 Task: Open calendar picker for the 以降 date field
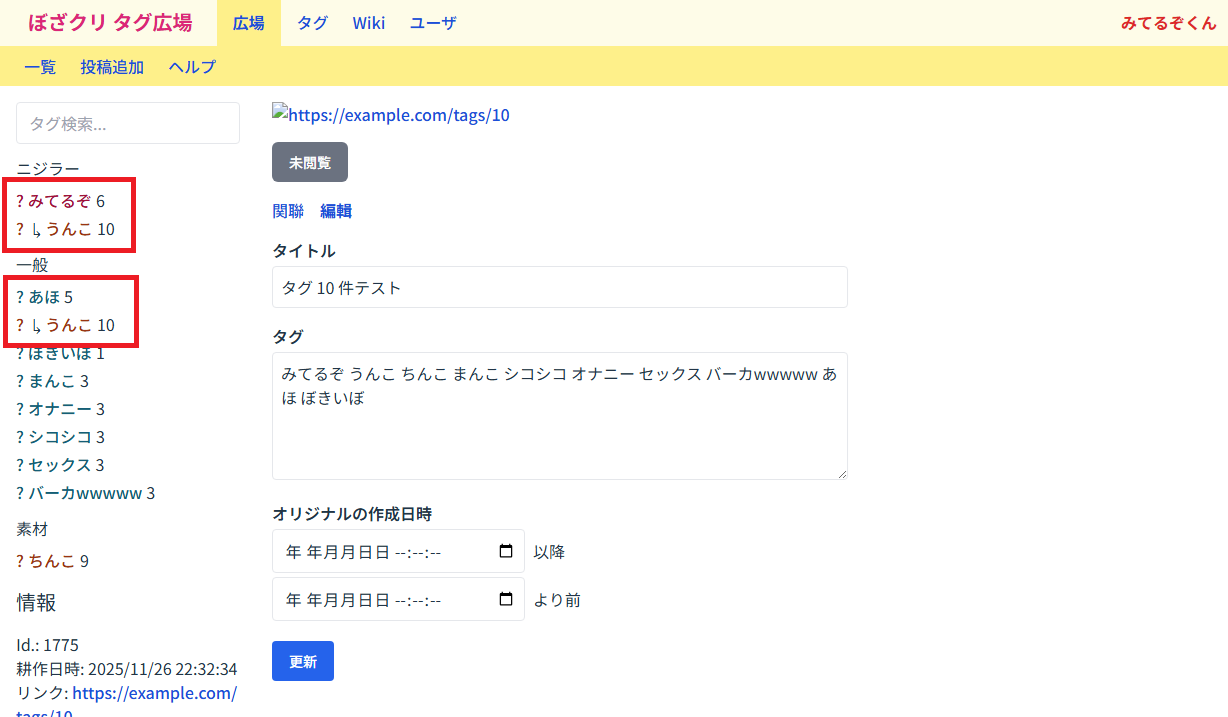[506, 551]
